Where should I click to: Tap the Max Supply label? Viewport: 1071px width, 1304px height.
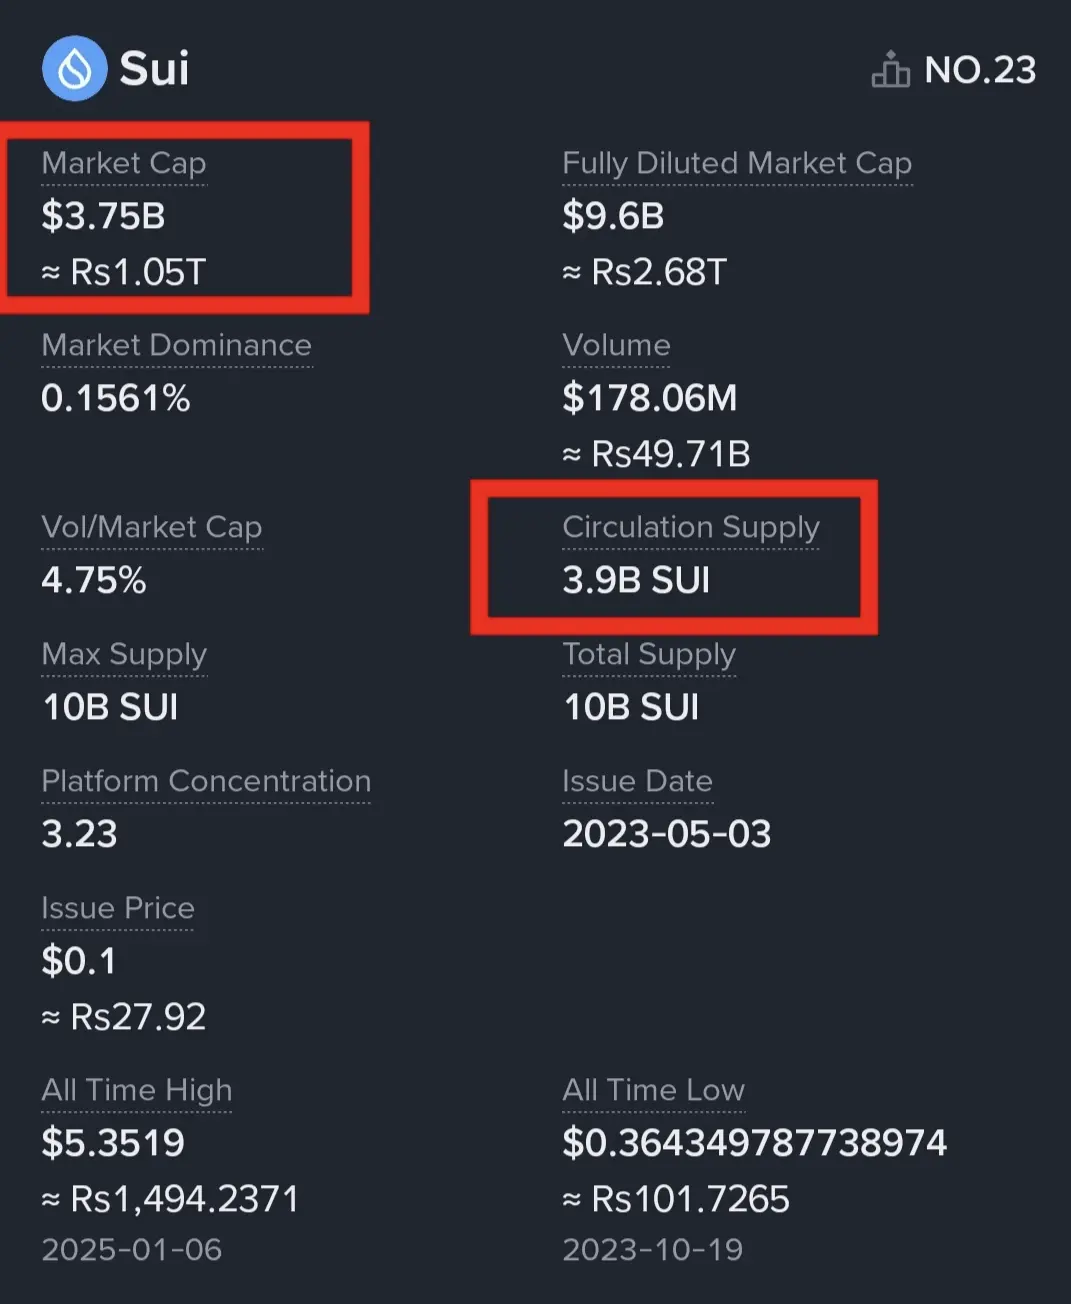point(124,654)
